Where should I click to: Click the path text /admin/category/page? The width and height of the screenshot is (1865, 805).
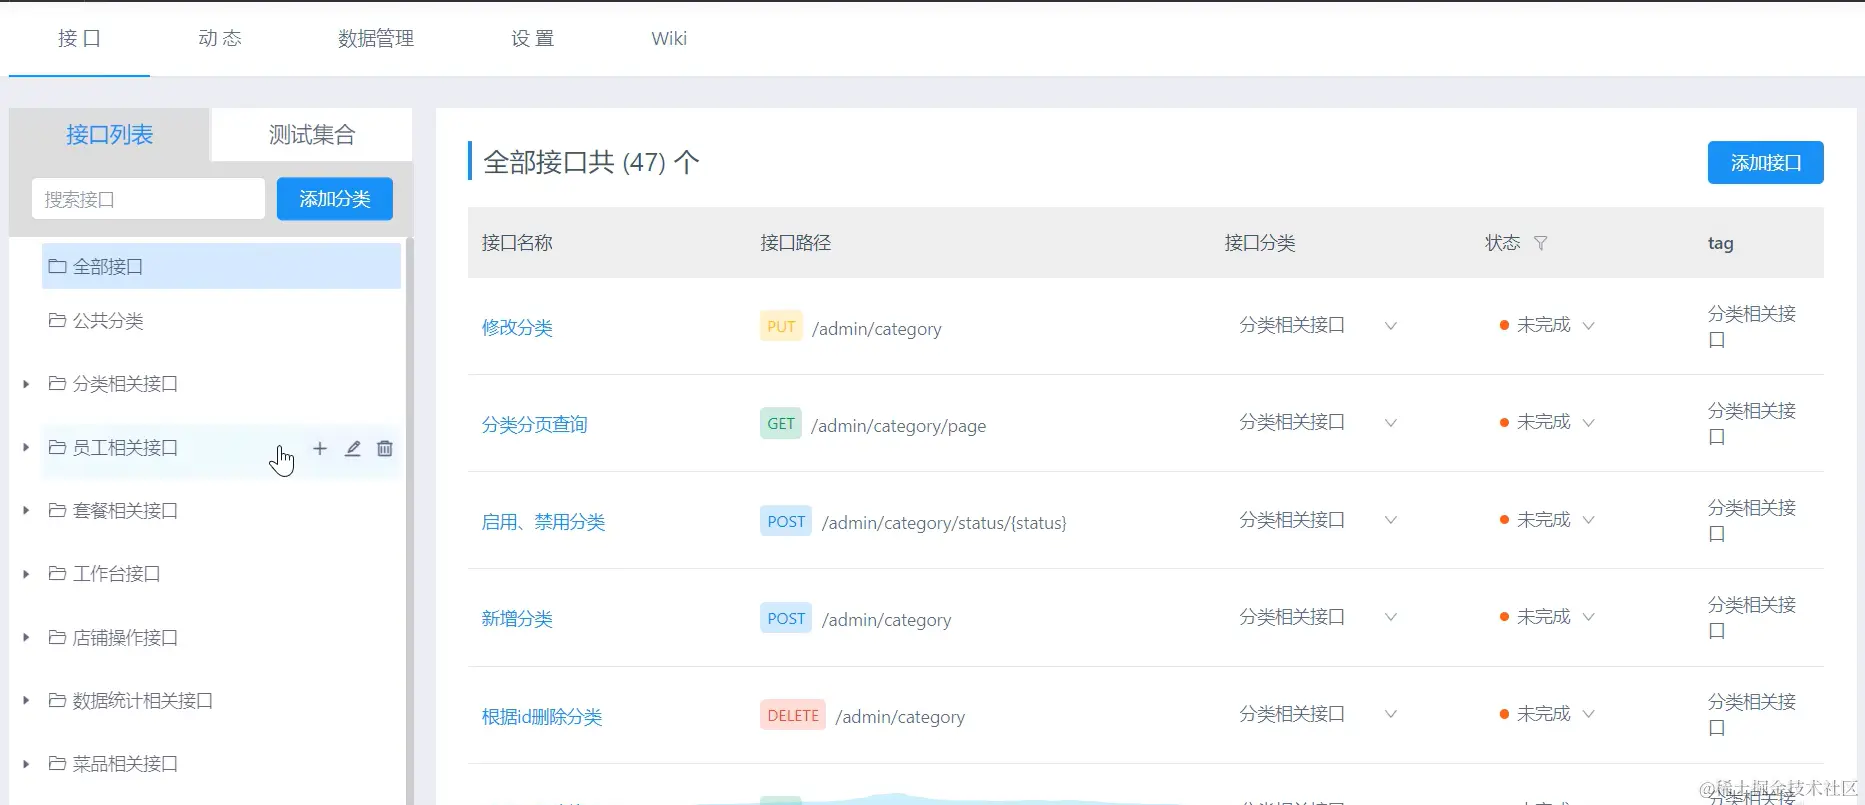[899, 426]
